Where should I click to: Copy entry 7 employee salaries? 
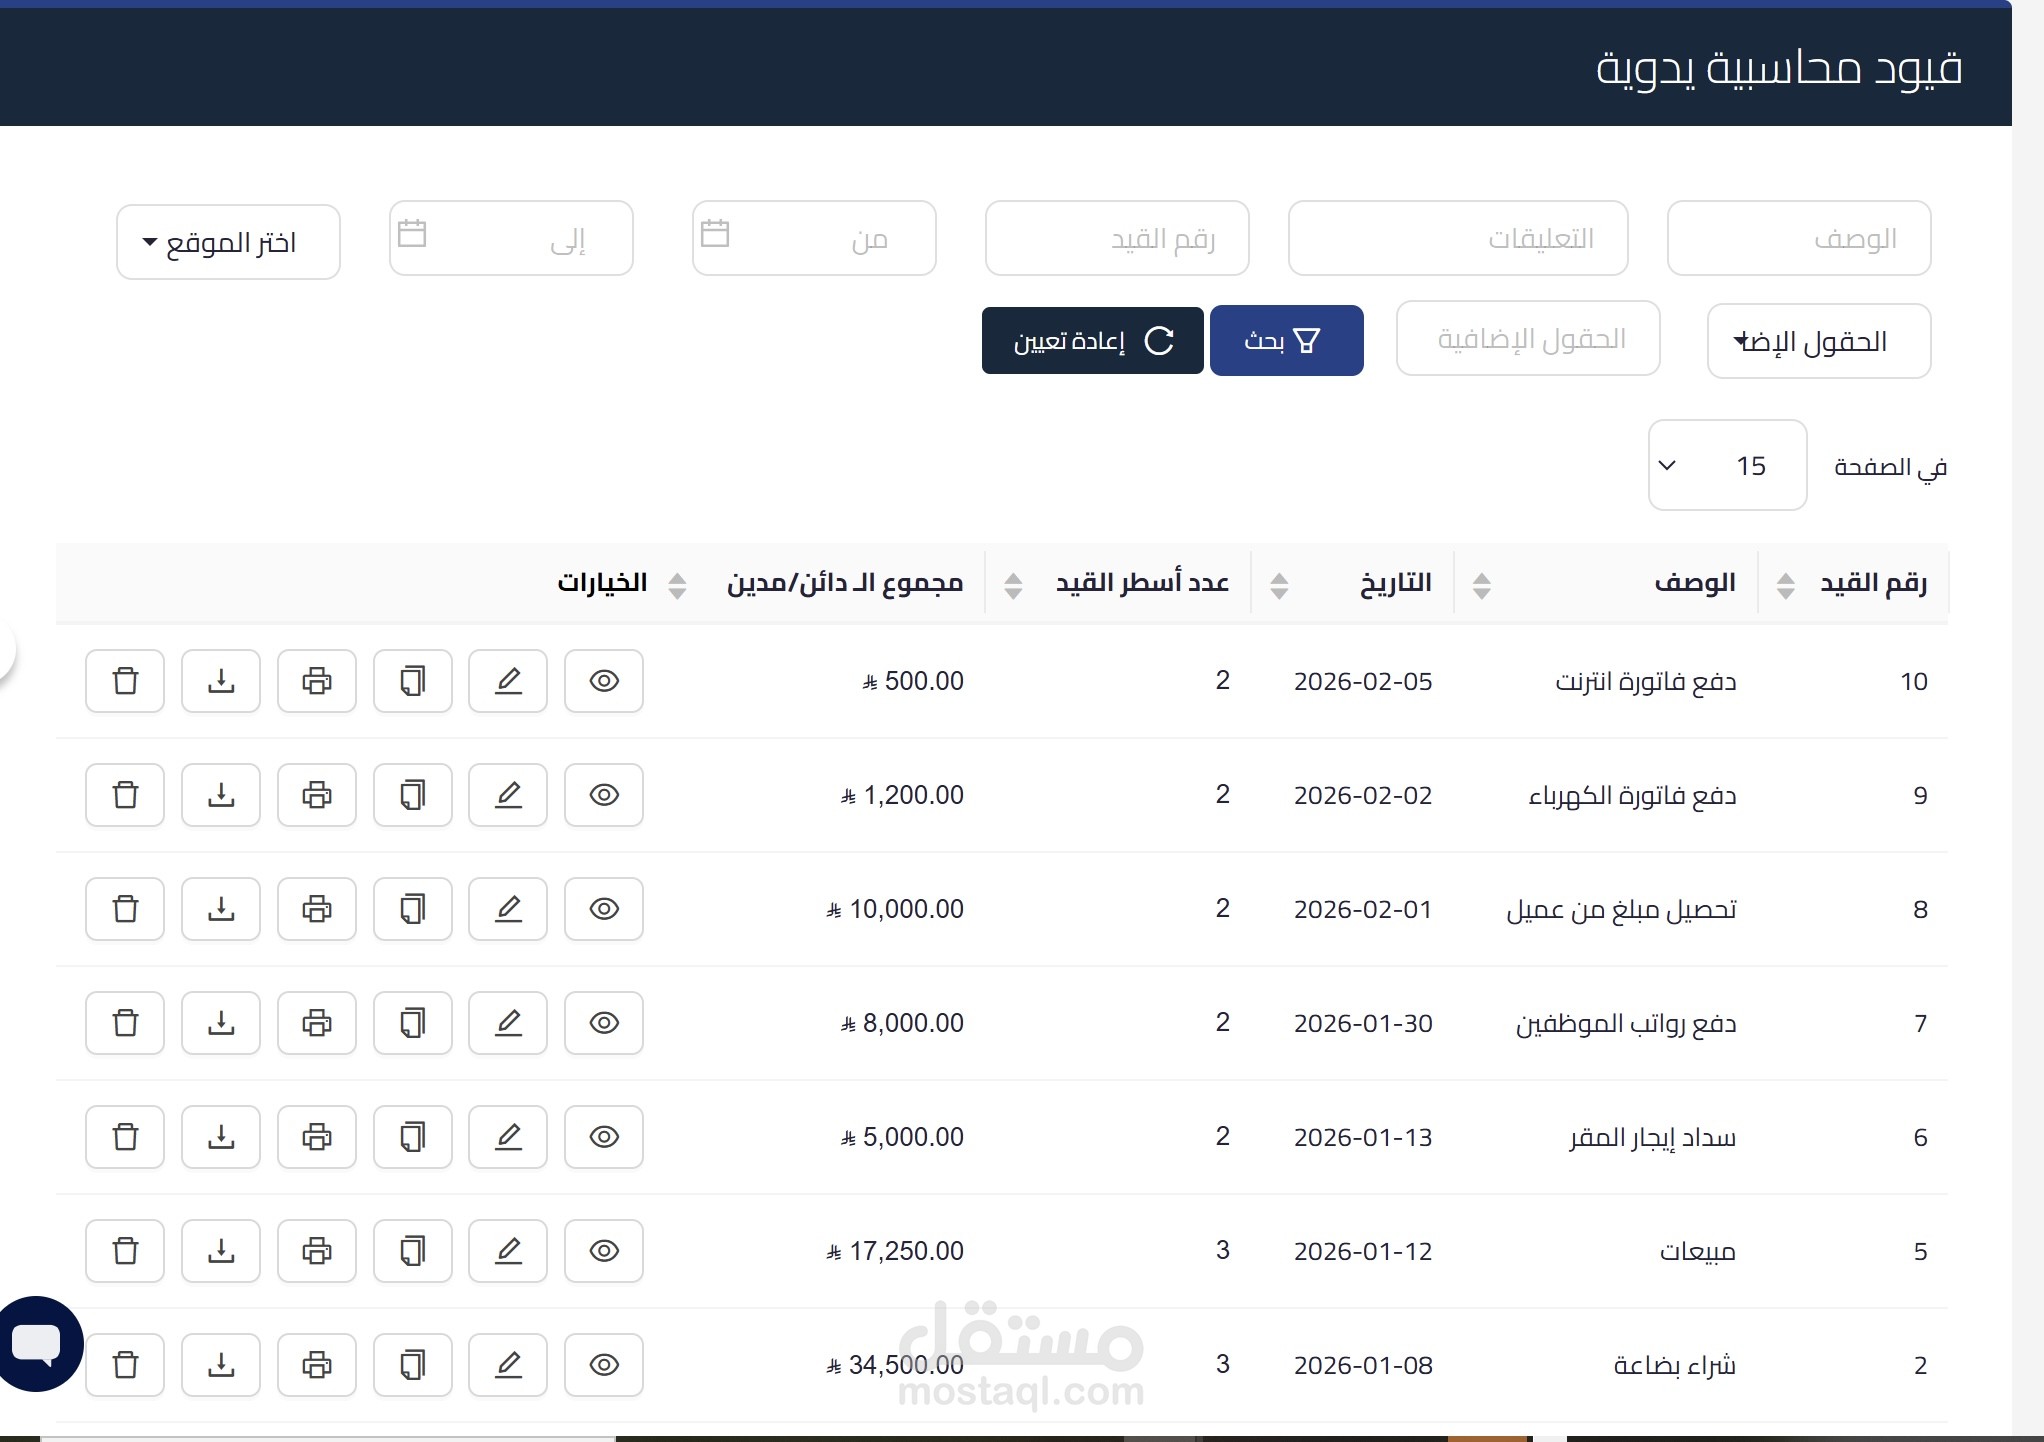[413, 1023]
